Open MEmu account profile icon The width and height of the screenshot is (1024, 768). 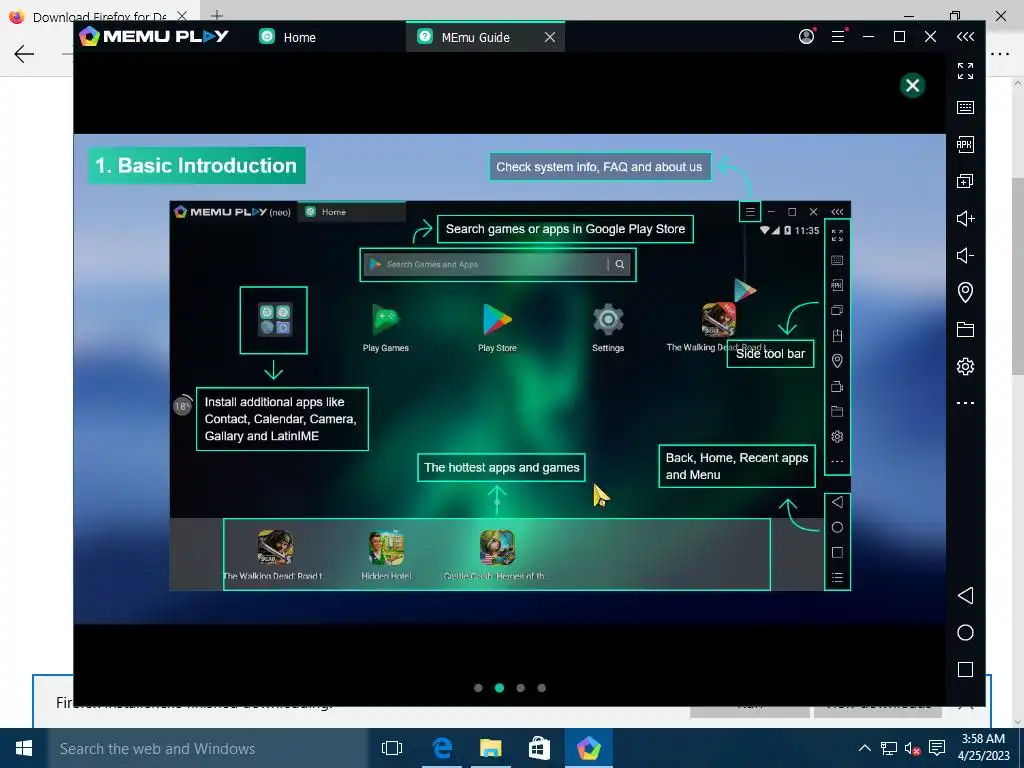807,37
